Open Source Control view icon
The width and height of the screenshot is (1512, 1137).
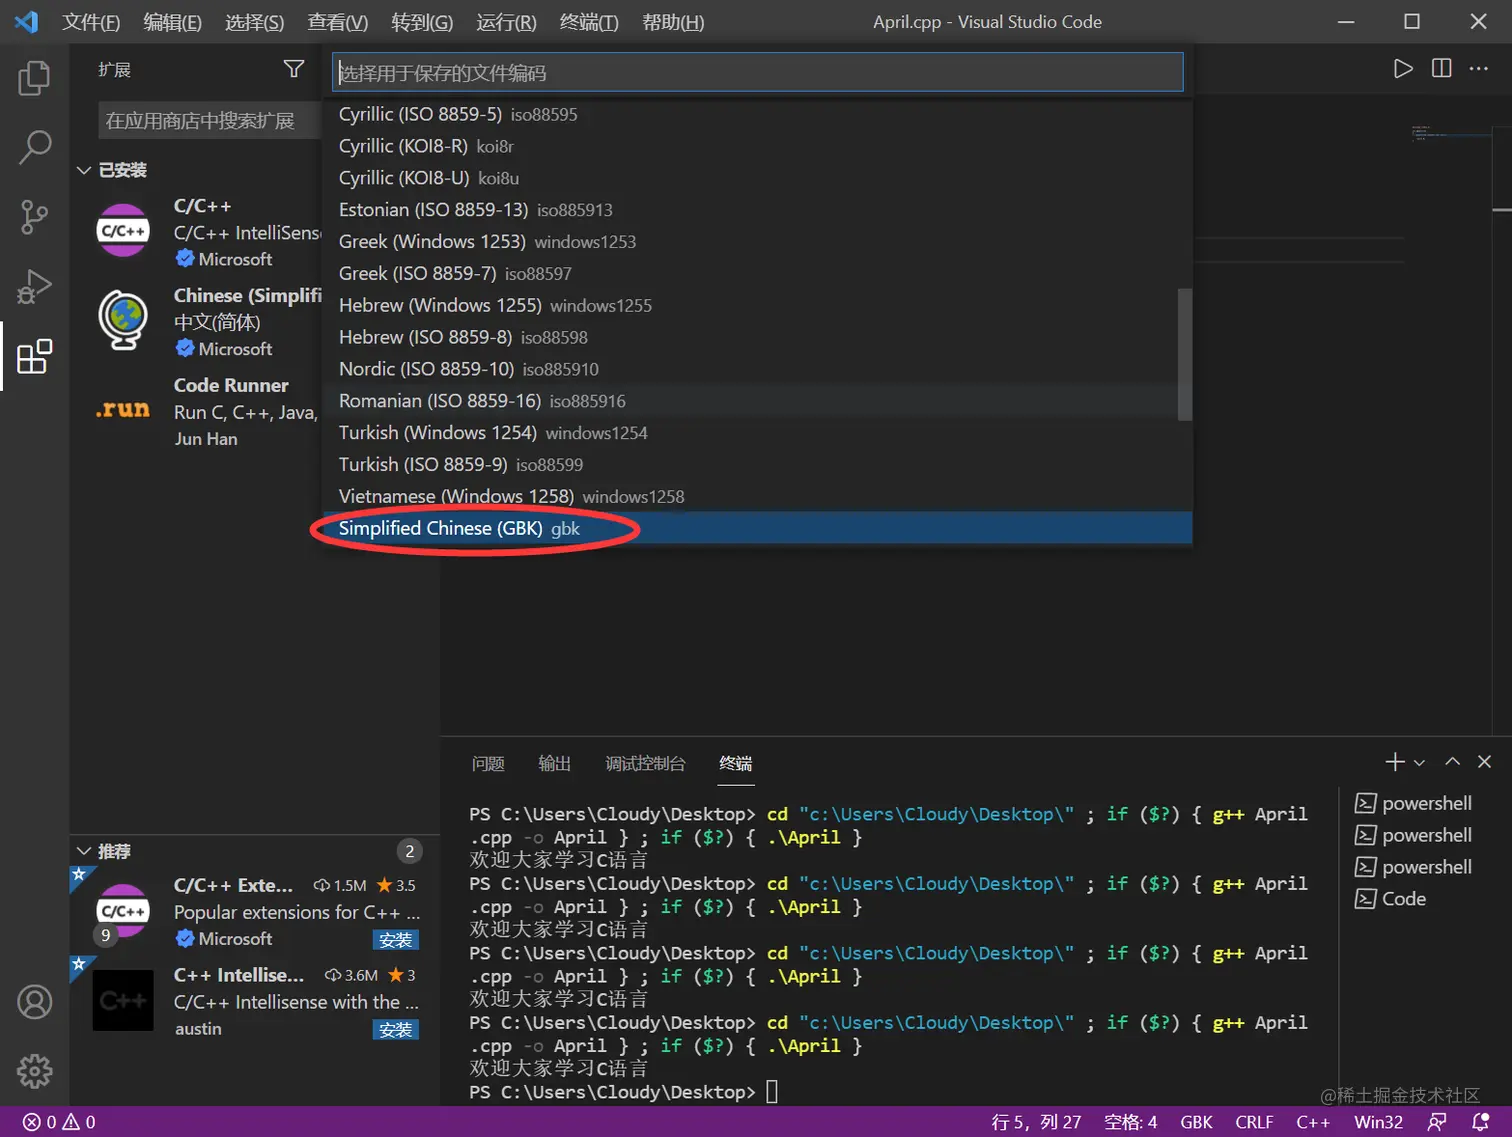click(34, 217)
